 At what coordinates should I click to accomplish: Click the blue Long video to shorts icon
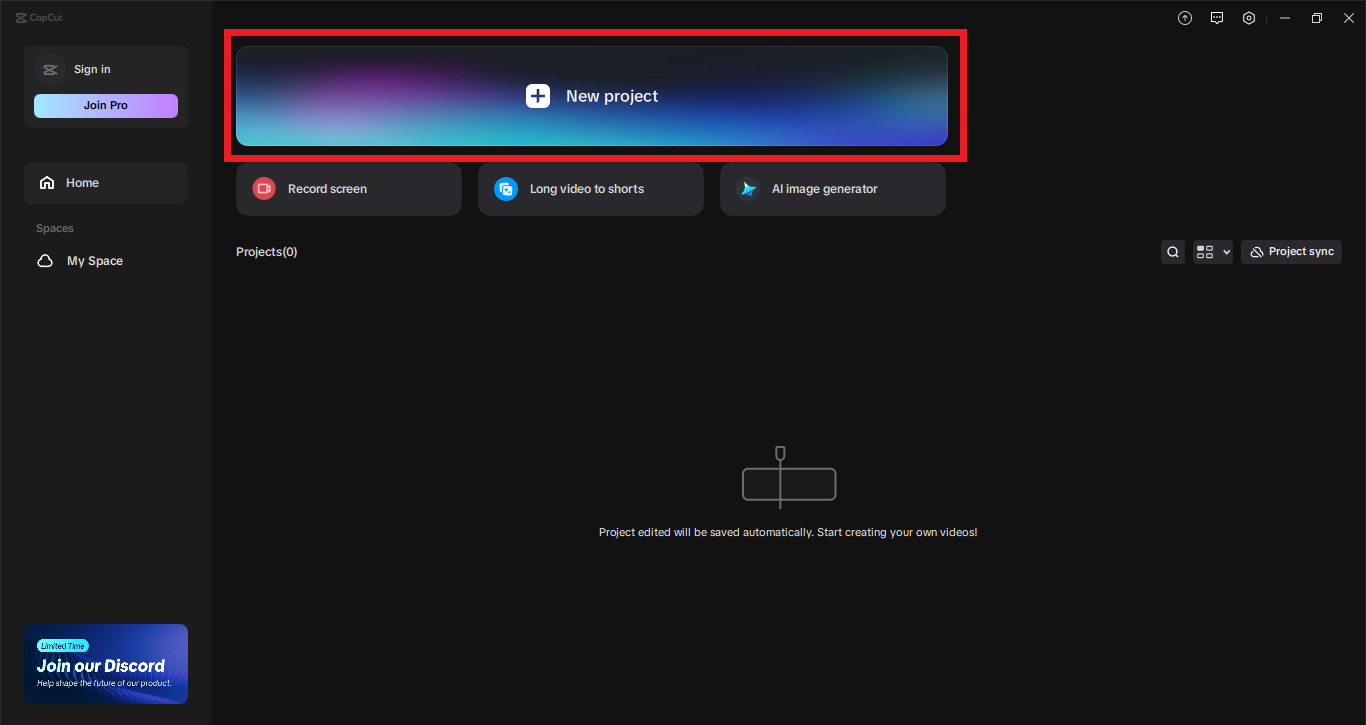coord(506,189)
